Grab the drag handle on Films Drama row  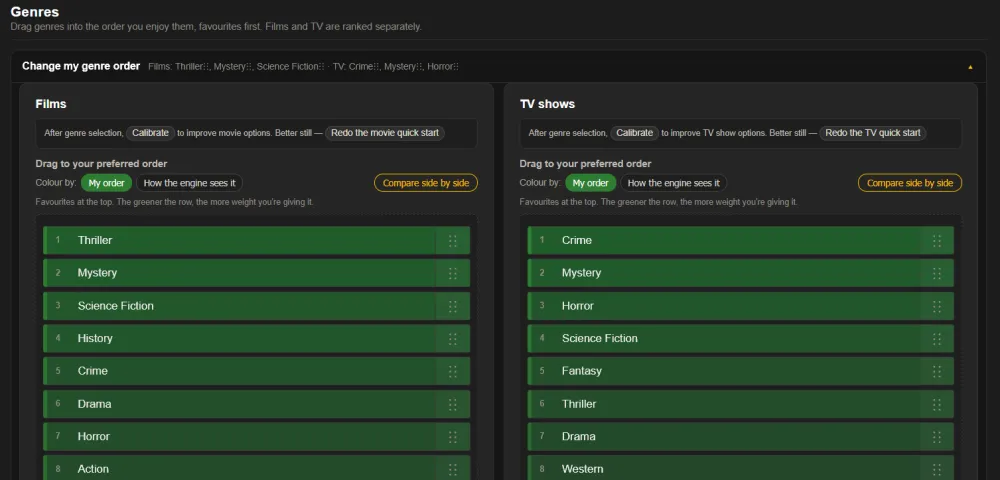coord(453,404)
